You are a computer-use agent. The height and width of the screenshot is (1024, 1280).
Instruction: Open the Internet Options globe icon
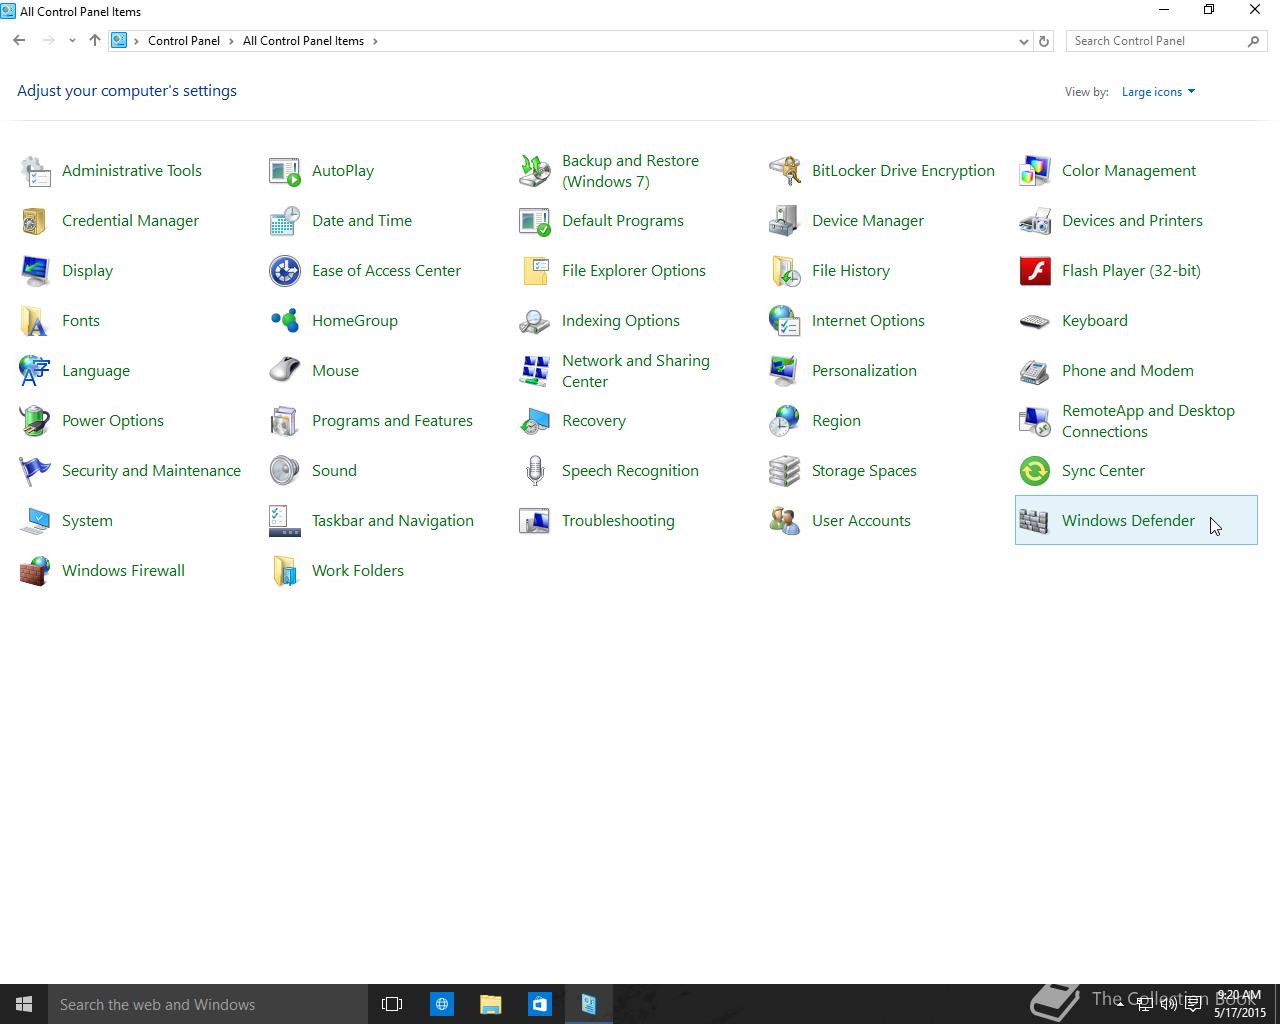[785, 321]
